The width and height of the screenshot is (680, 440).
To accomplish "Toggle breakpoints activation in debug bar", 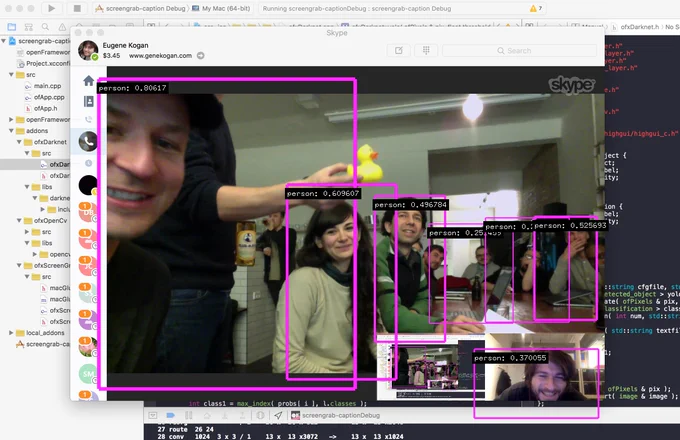I will [x=170, y=415].
